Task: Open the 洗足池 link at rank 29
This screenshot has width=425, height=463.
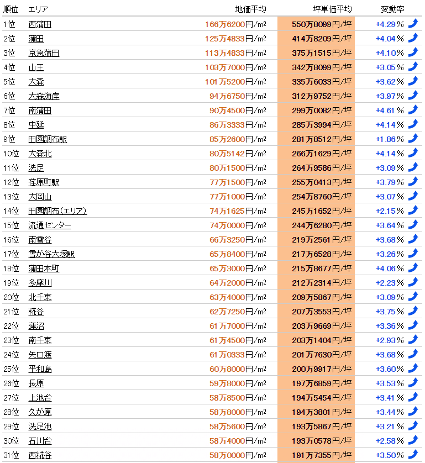Action: point(40,426)
